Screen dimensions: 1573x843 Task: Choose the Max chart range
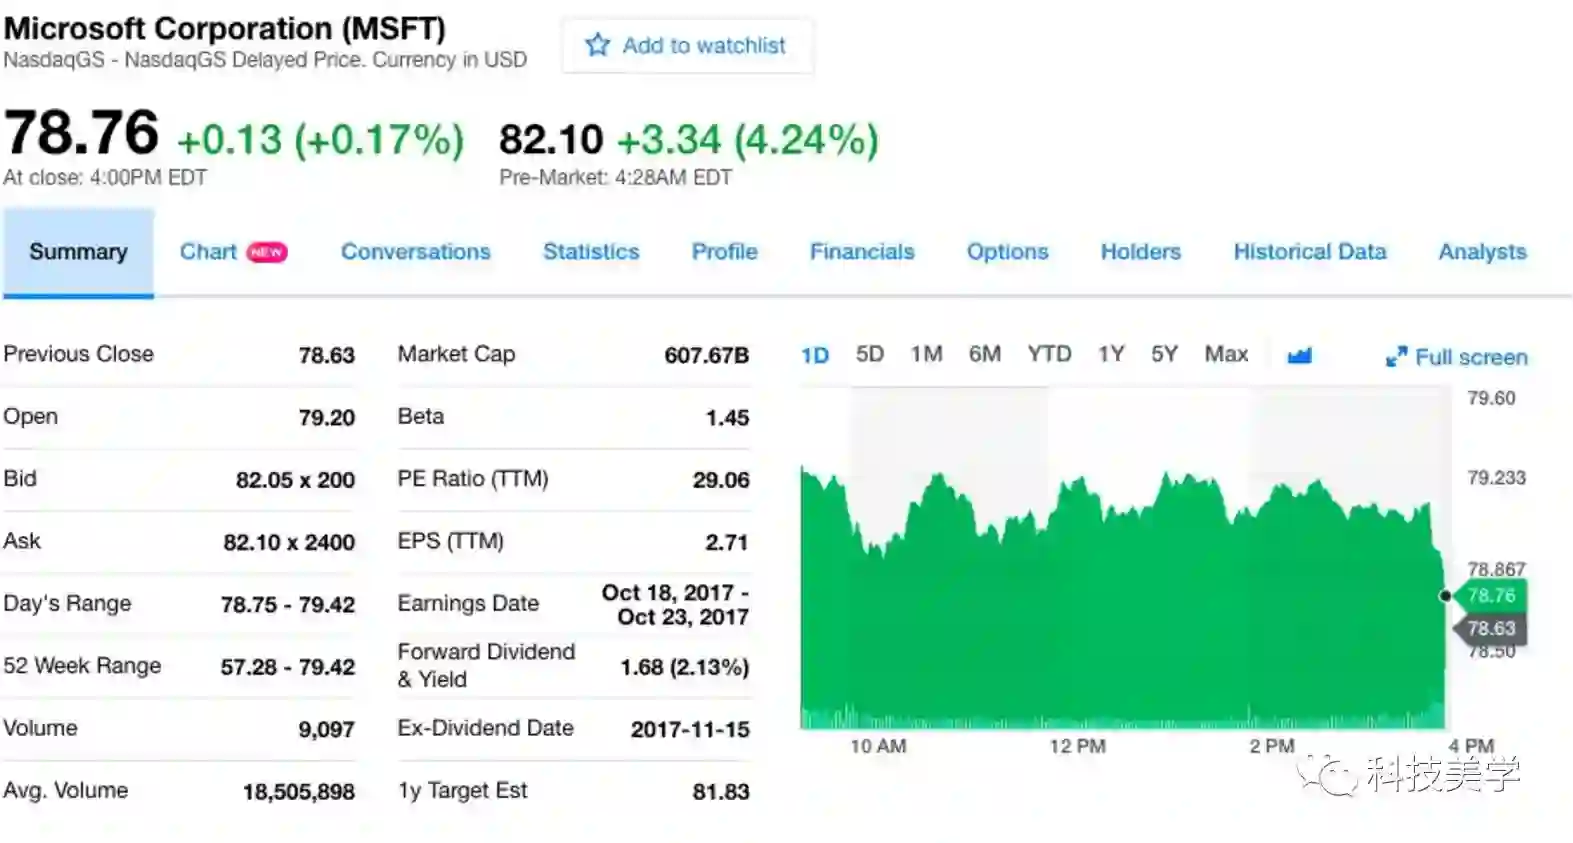pyautogui.click(x=1225, y=354)
